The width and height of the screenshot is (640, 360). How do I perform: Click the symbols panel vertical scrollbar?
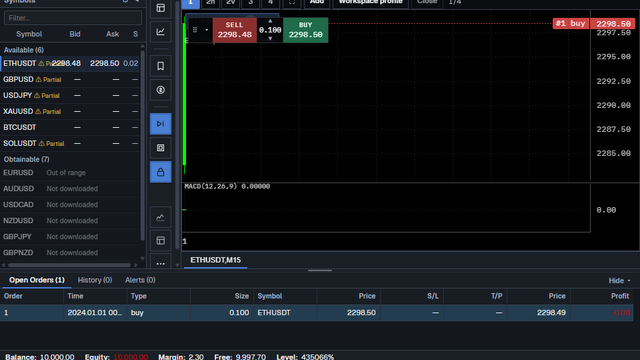142,145
